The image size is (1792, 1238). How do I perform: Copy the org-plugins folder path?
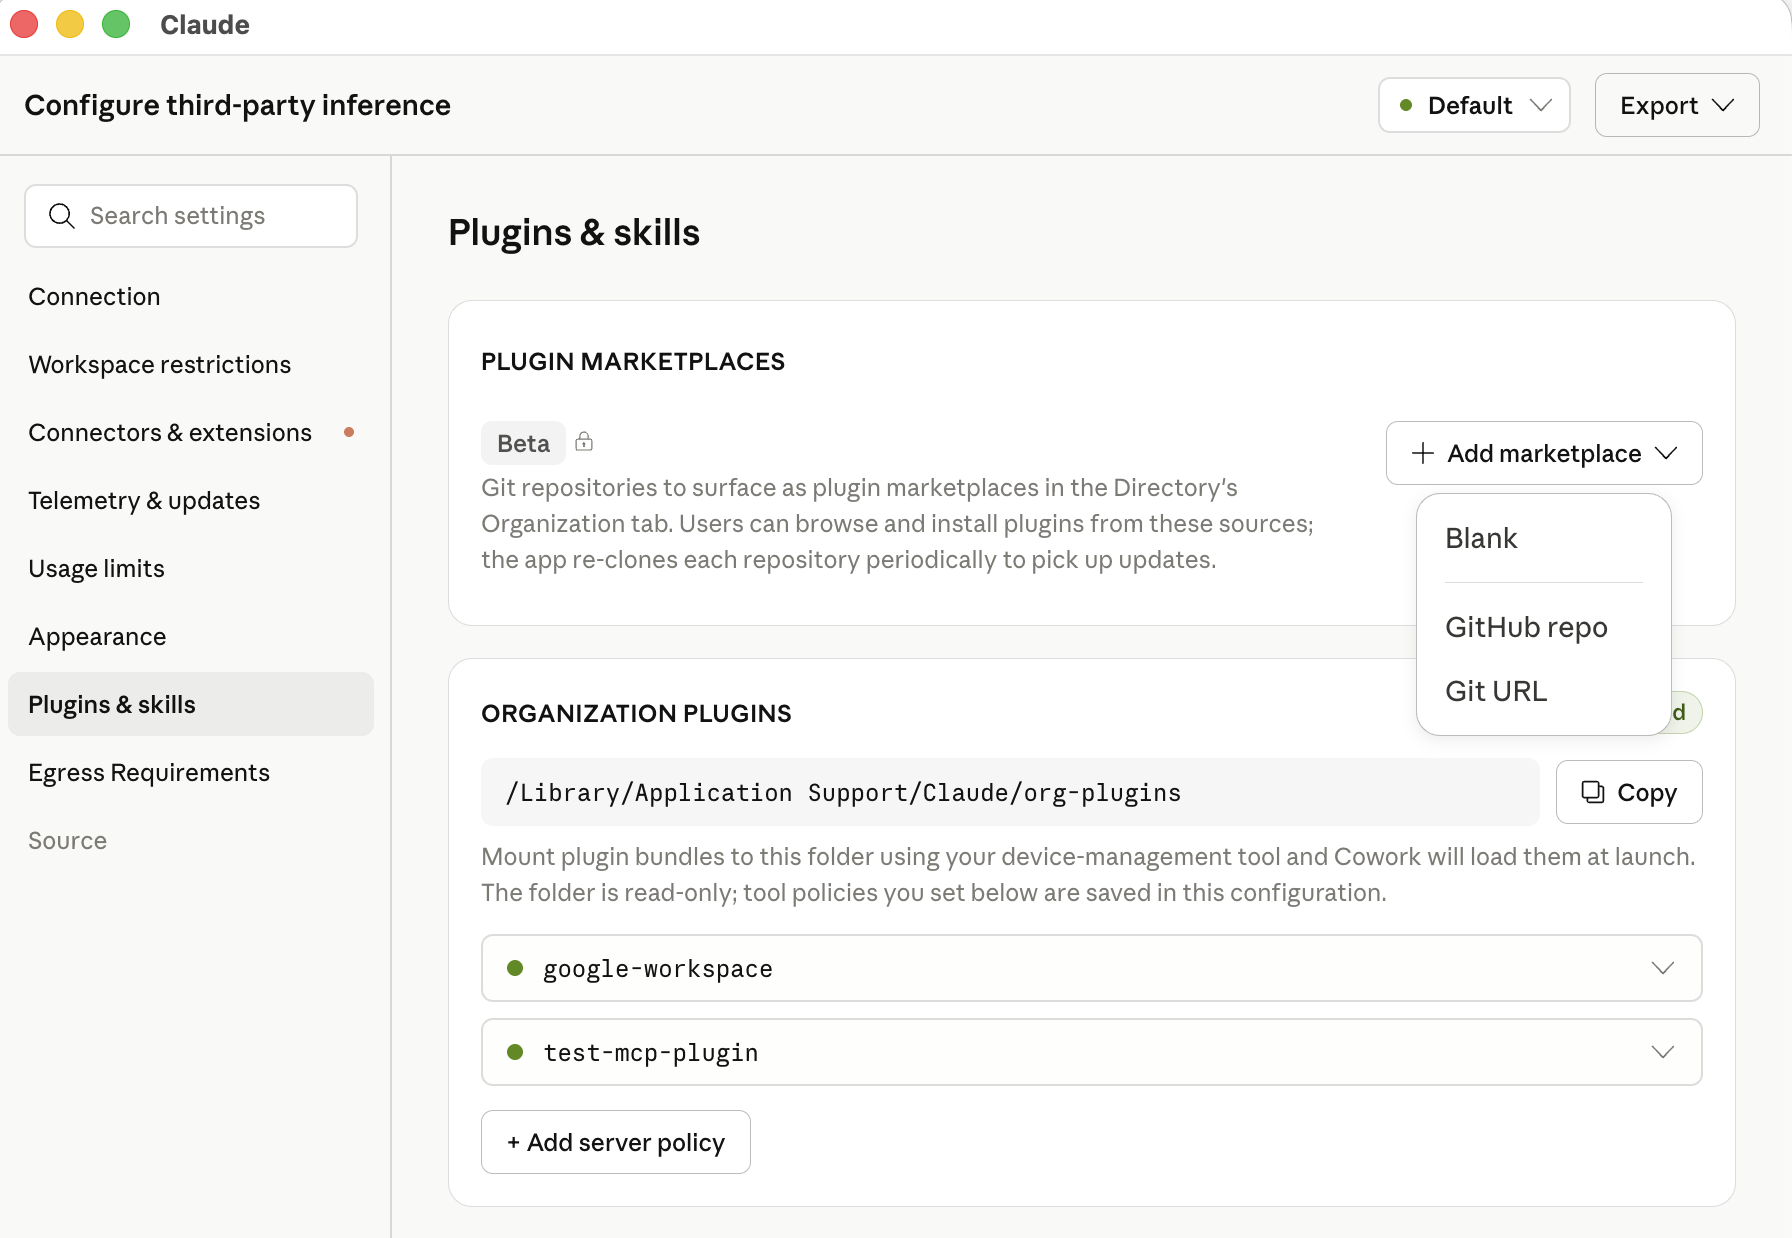coord(1629,792)
